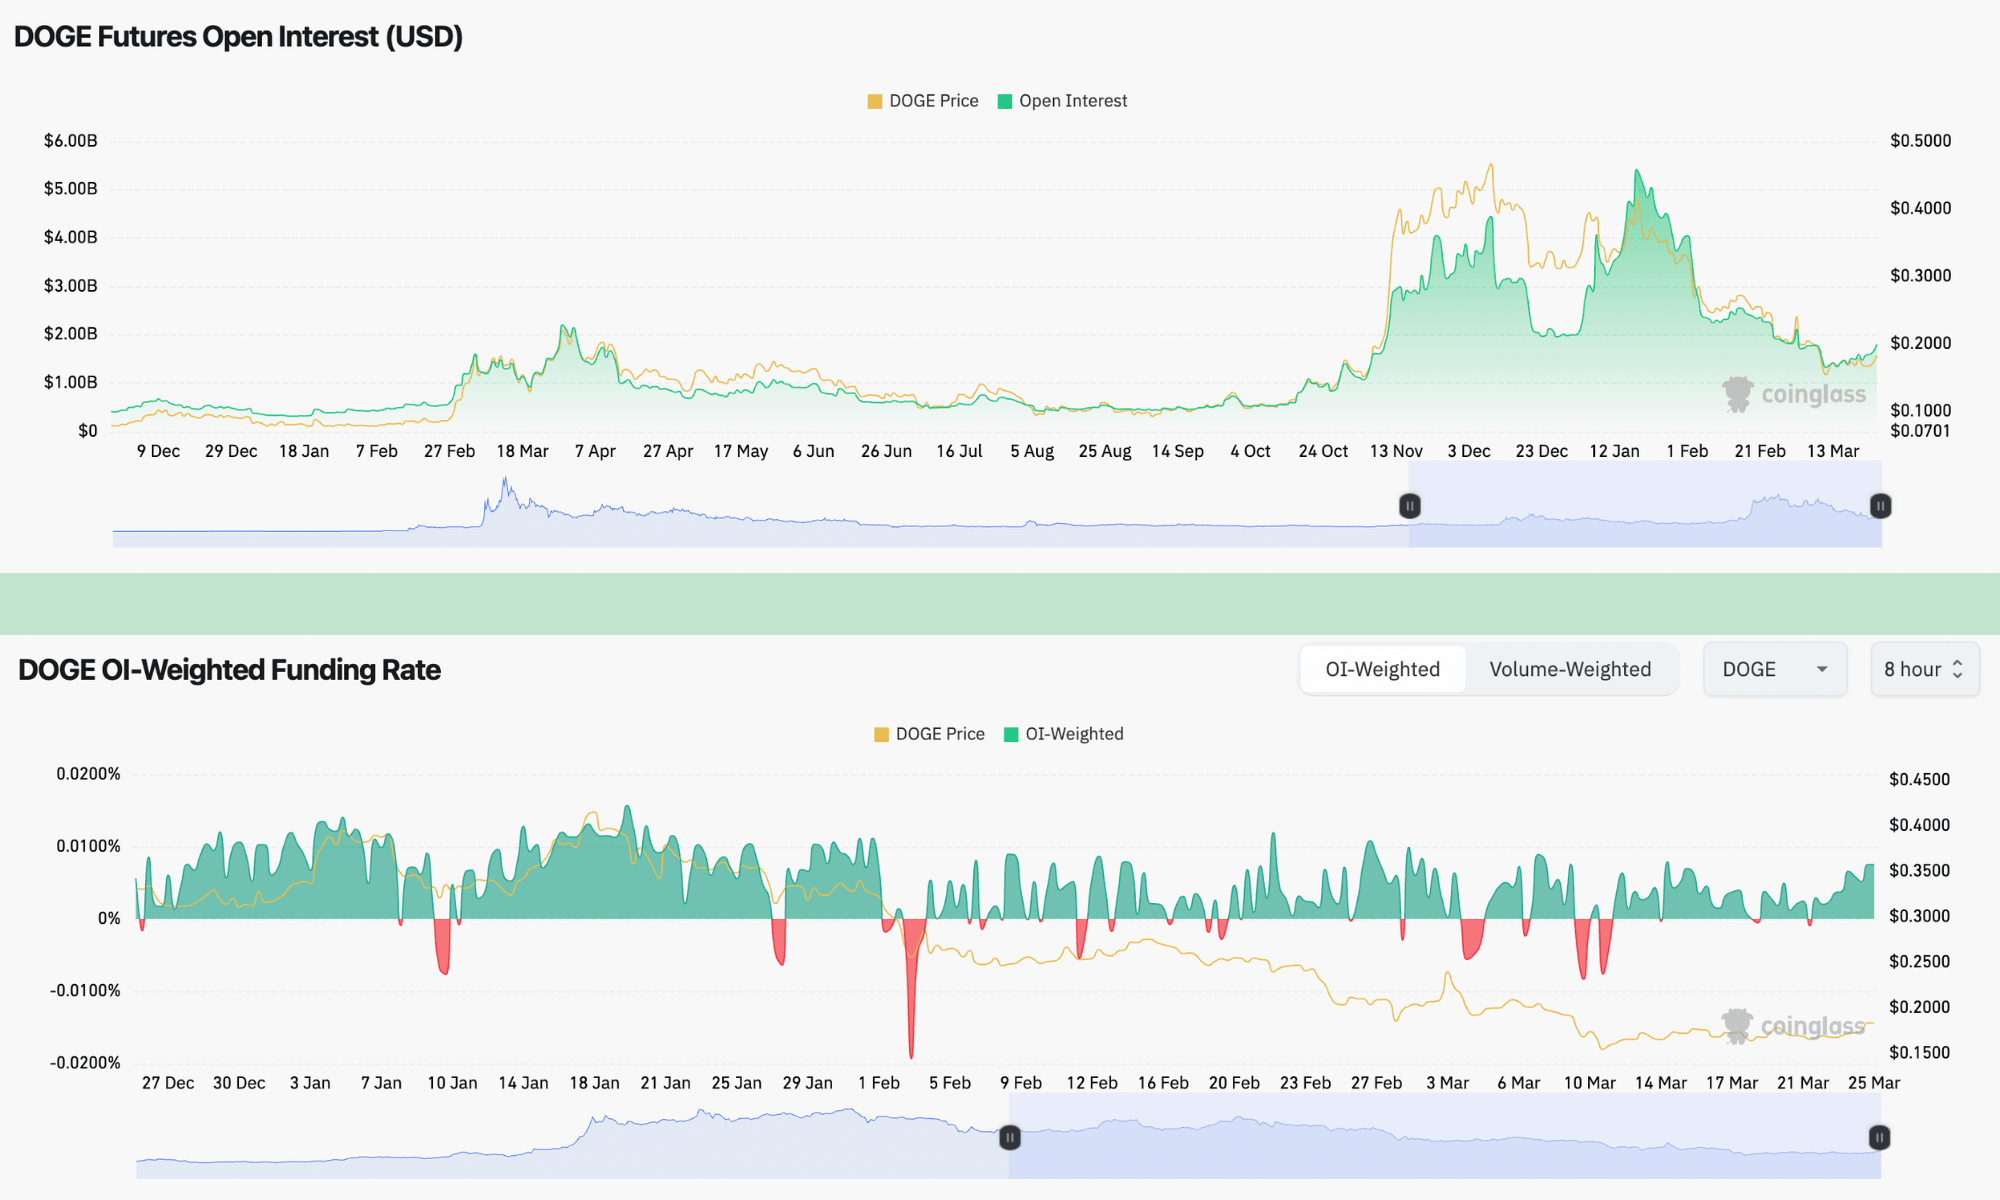This screenshot has width=2000, height=1200.
Task: Click the left handle on the funding rate navigator
Action: 1010,1137
